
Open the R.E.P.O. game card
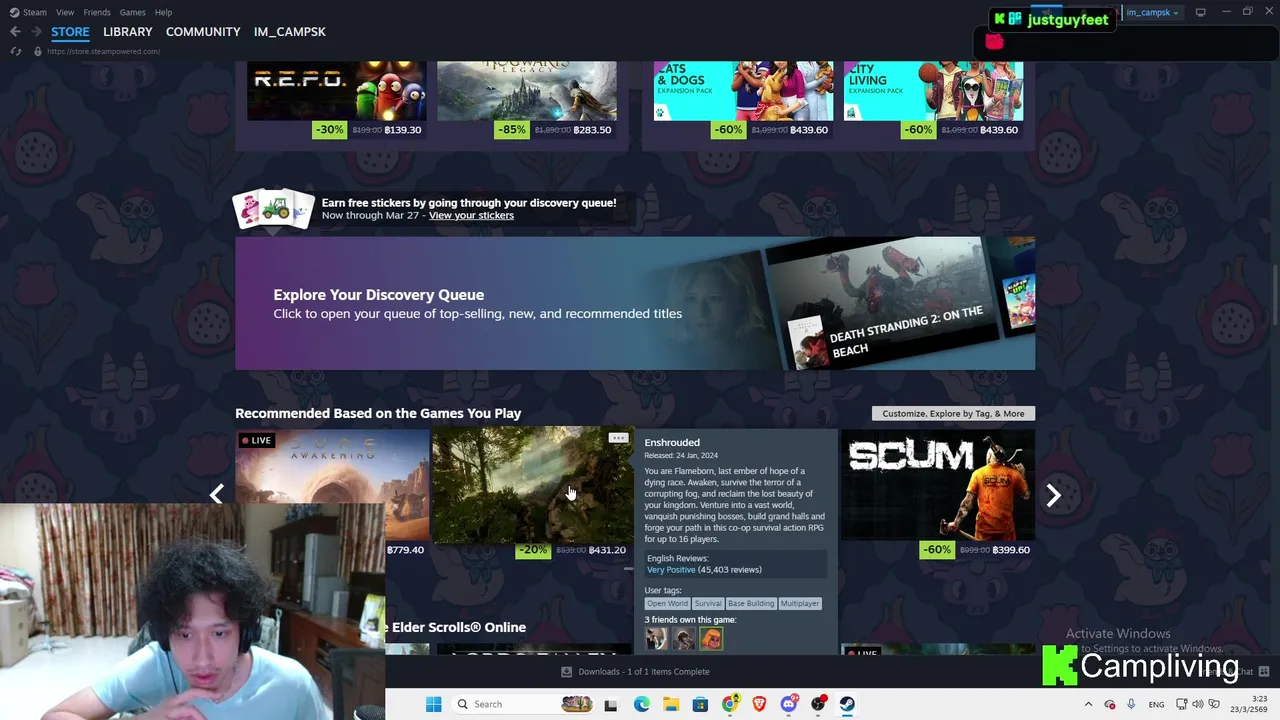[x=336, y=91]
